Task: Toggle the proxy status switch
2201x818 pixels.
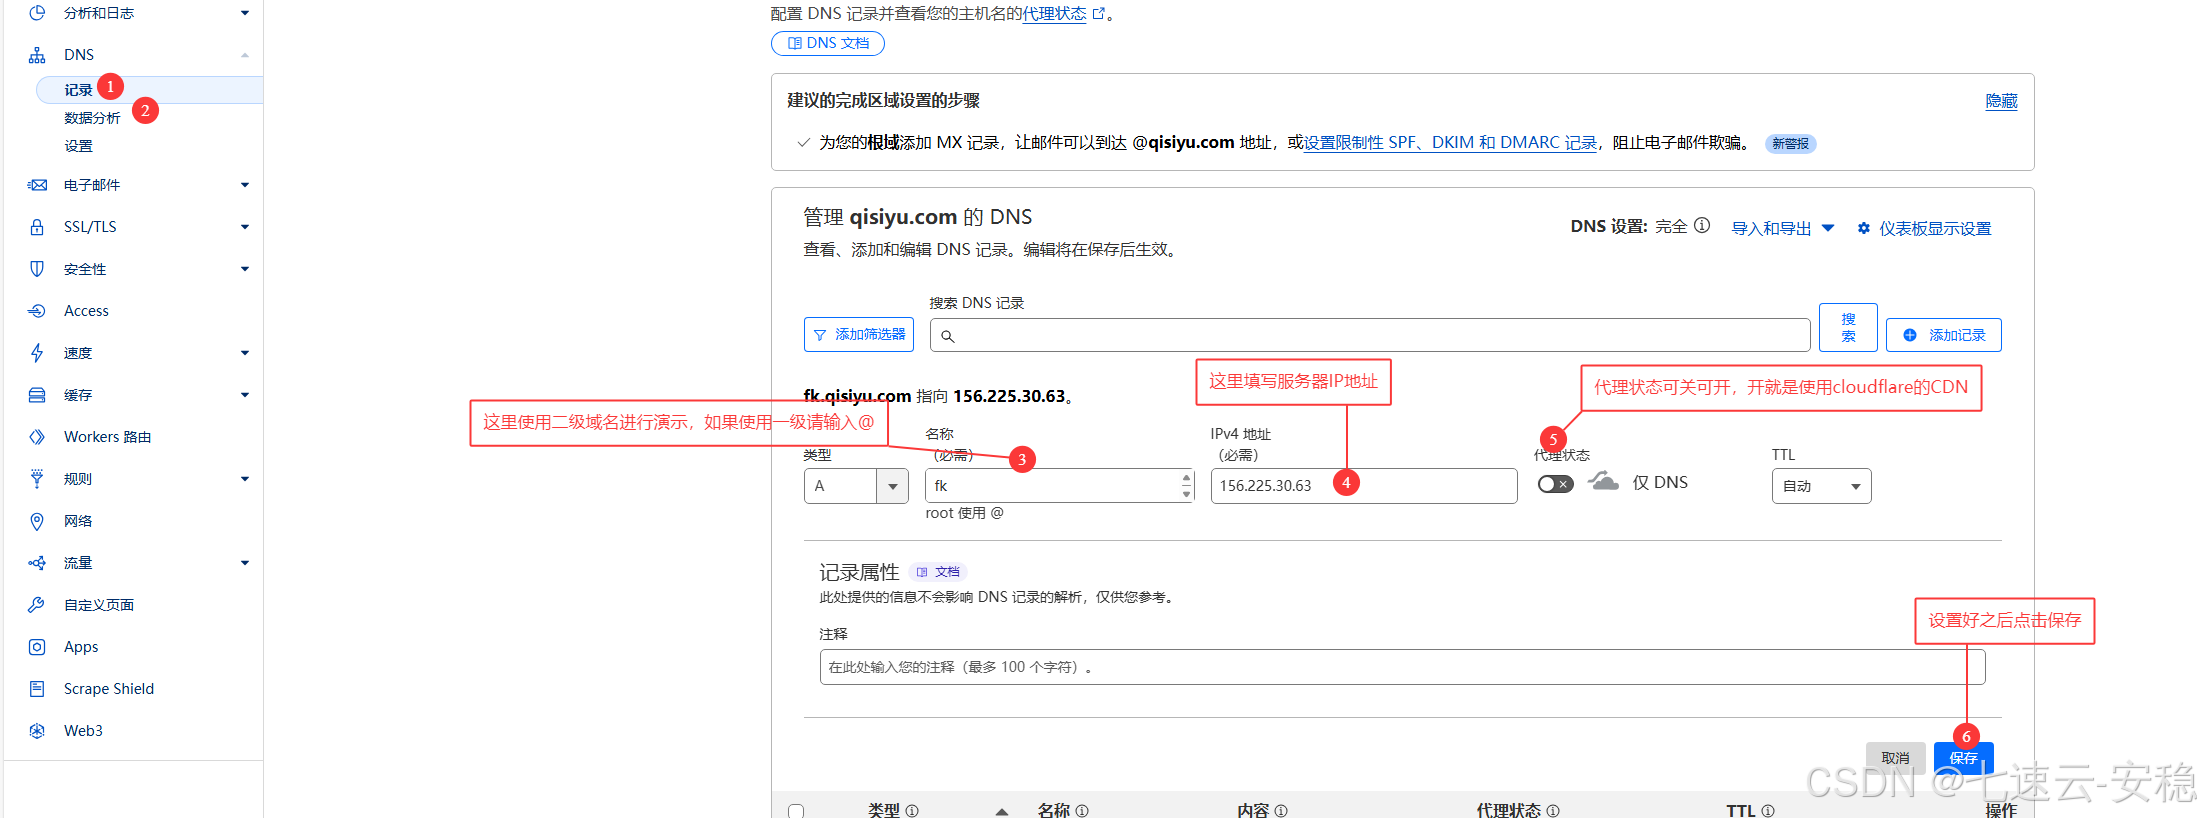Action: click(1555, 484)
